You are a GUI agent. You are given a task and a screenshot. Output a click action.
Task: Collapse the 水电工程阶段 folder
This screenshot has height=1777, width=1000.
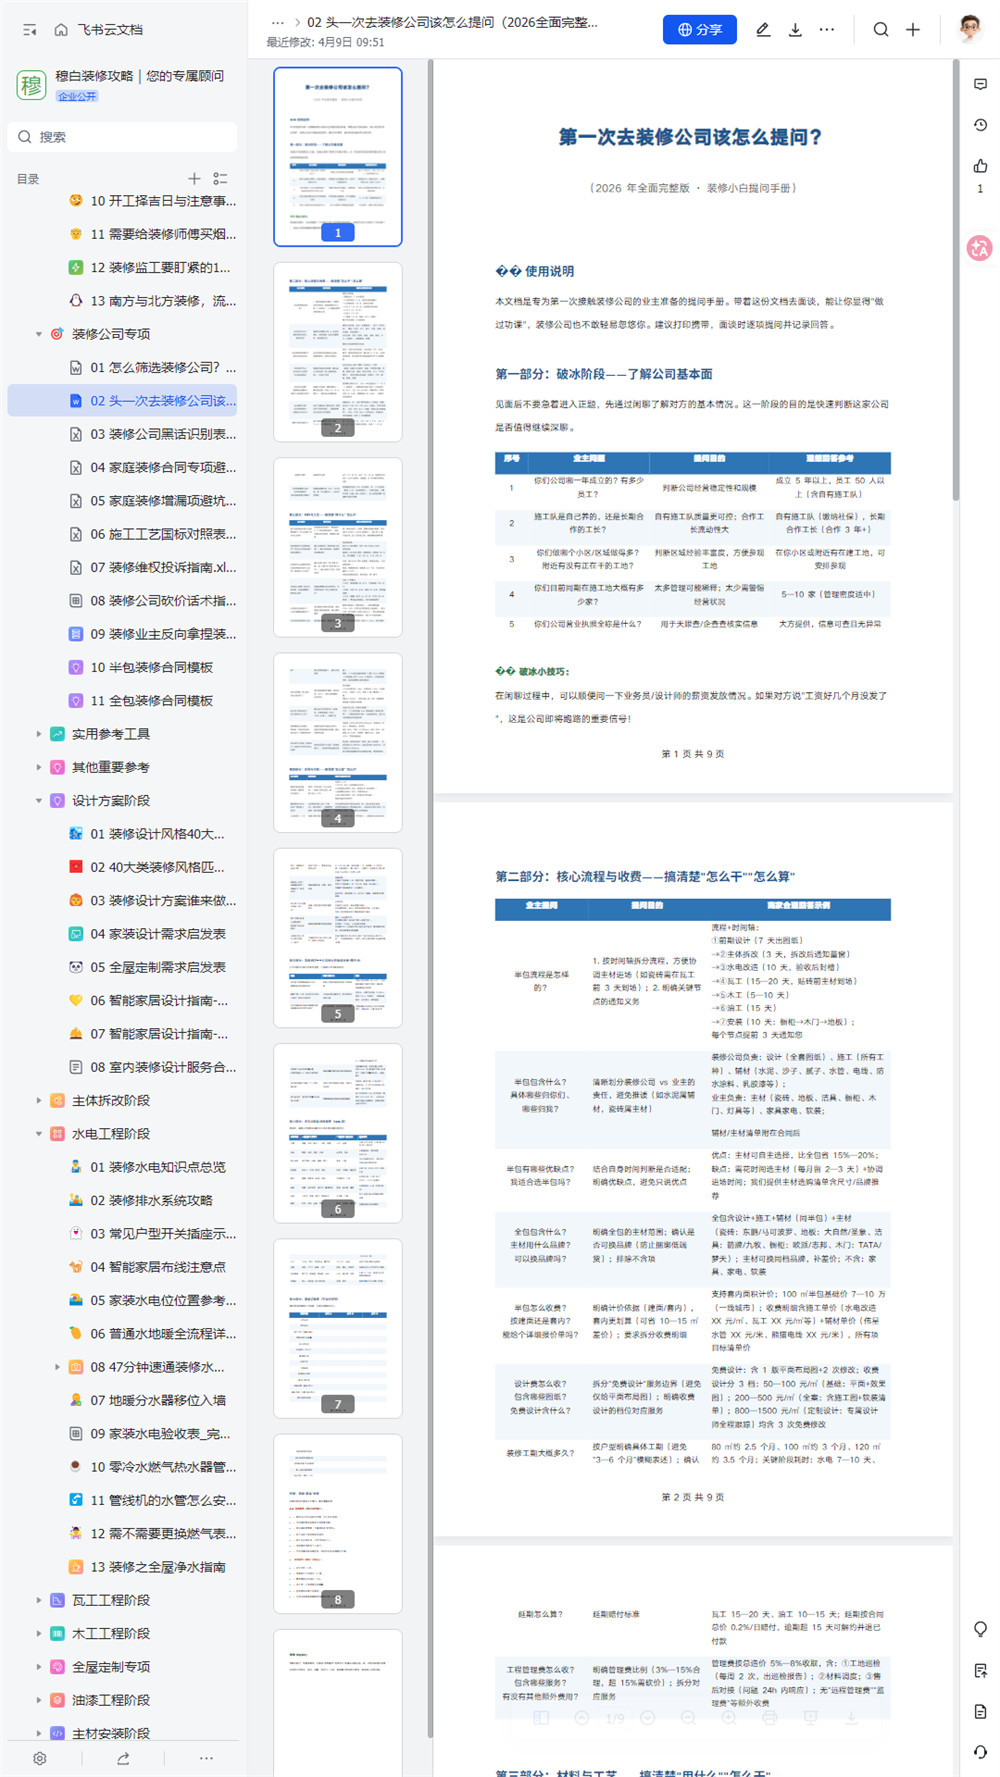pos(39,1134)
